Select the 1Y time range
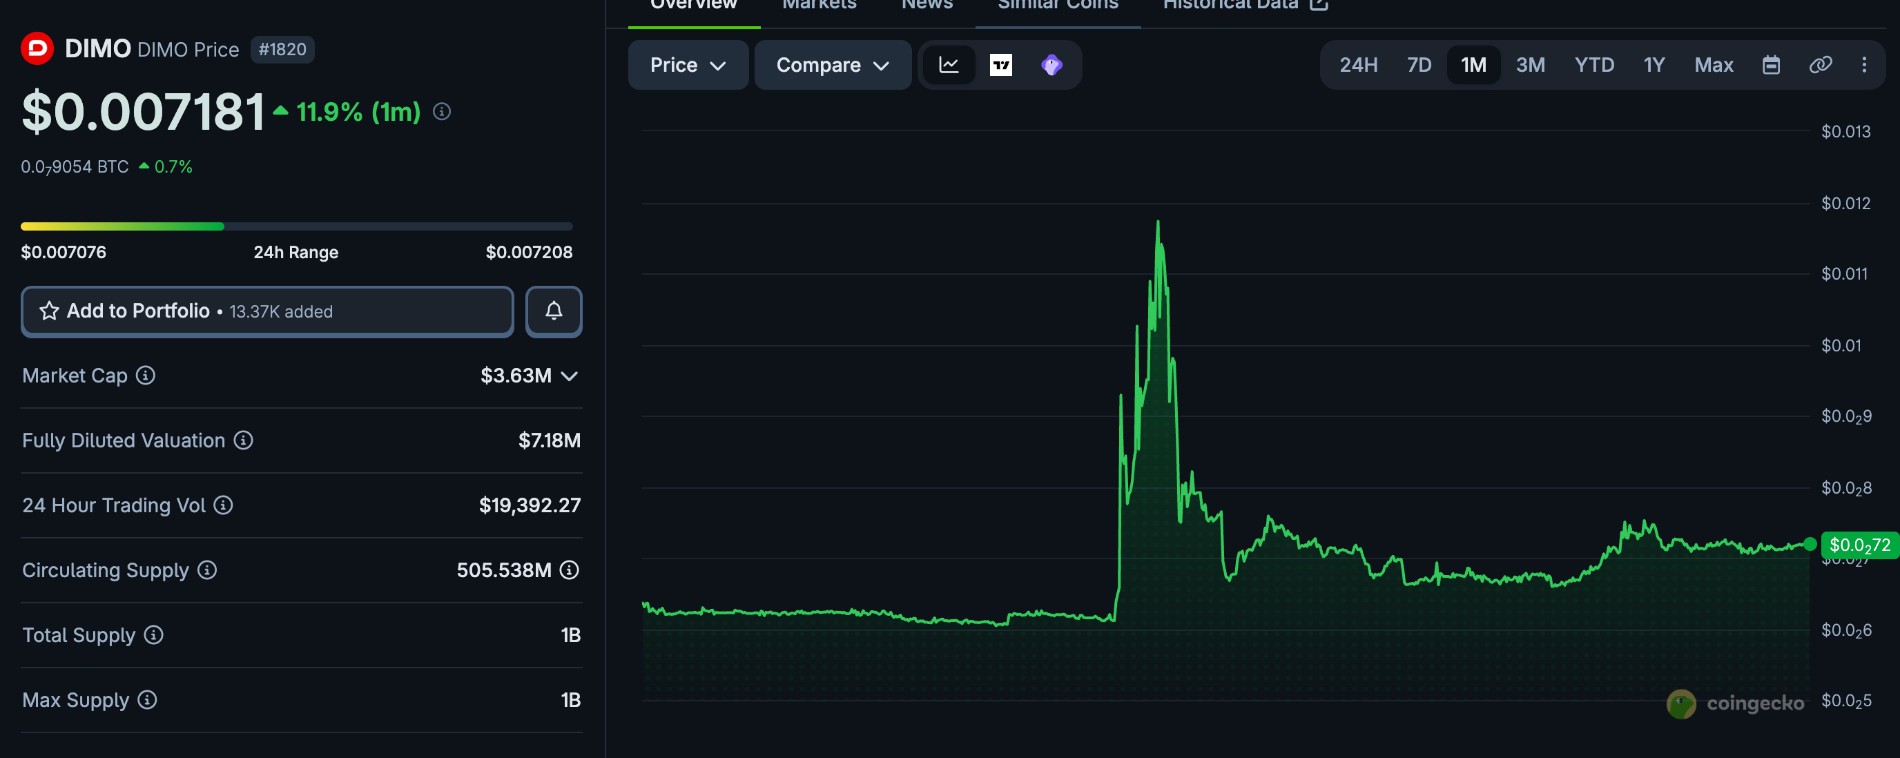The height and width of the screenshot is (758, 1900). tap(1655, 65)
